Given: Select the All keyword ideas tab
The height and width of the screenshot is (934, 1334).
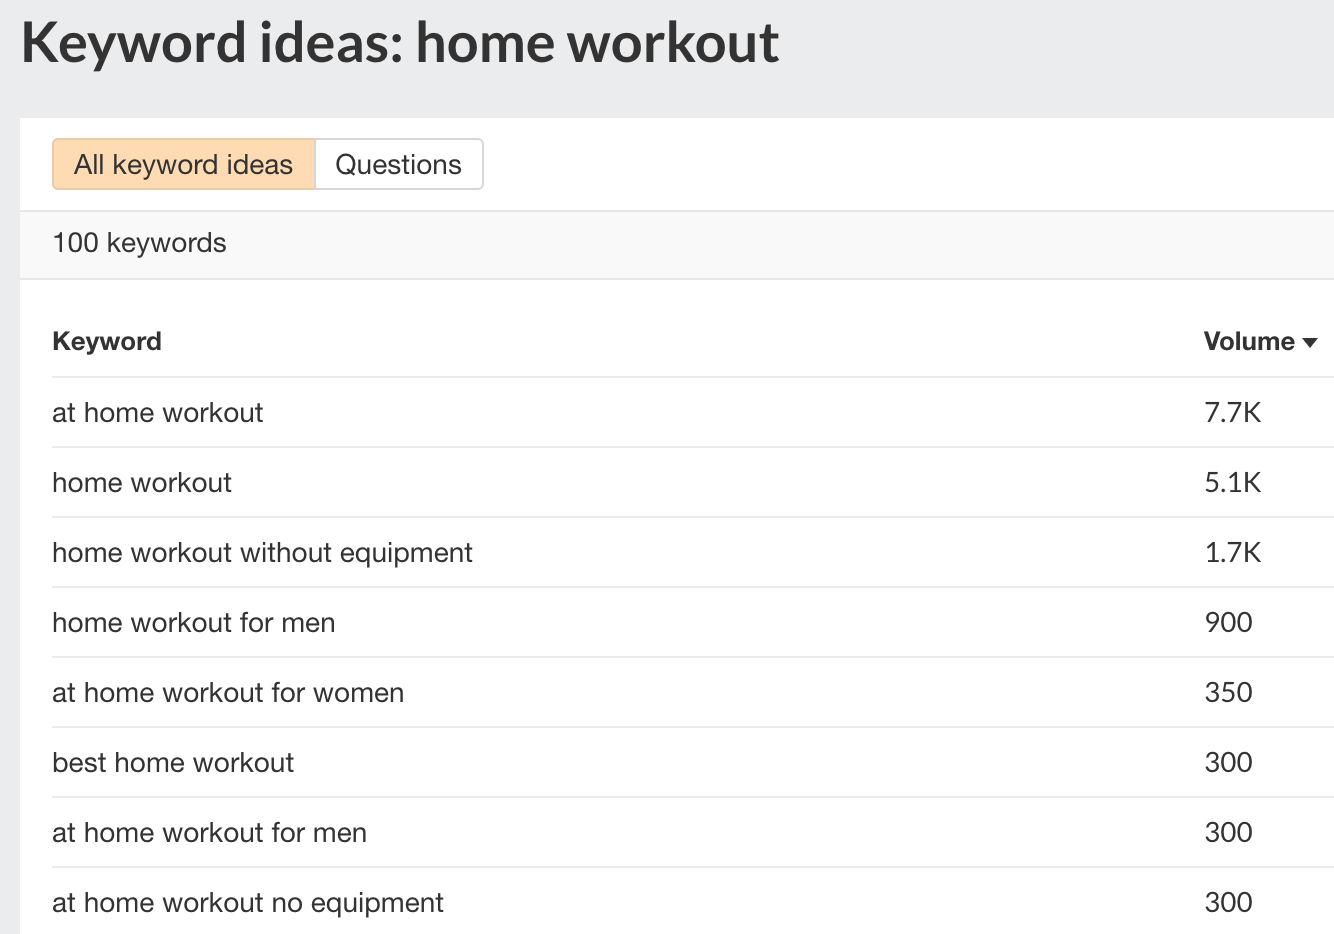Looking at the screenshot, I should [183, 164].
